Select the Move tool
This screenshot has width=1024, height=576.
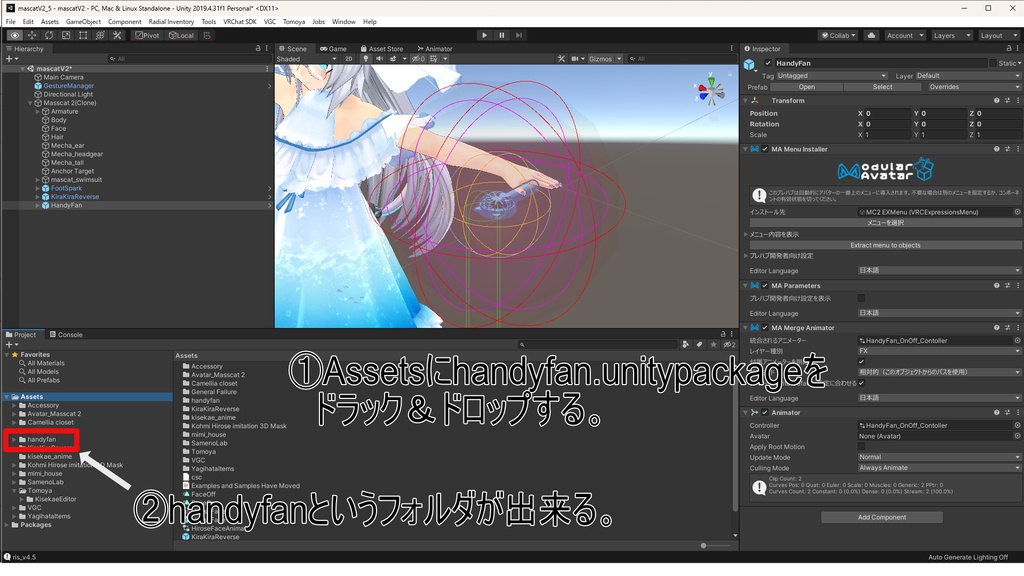pyautogui.click(x=32, y=35)
